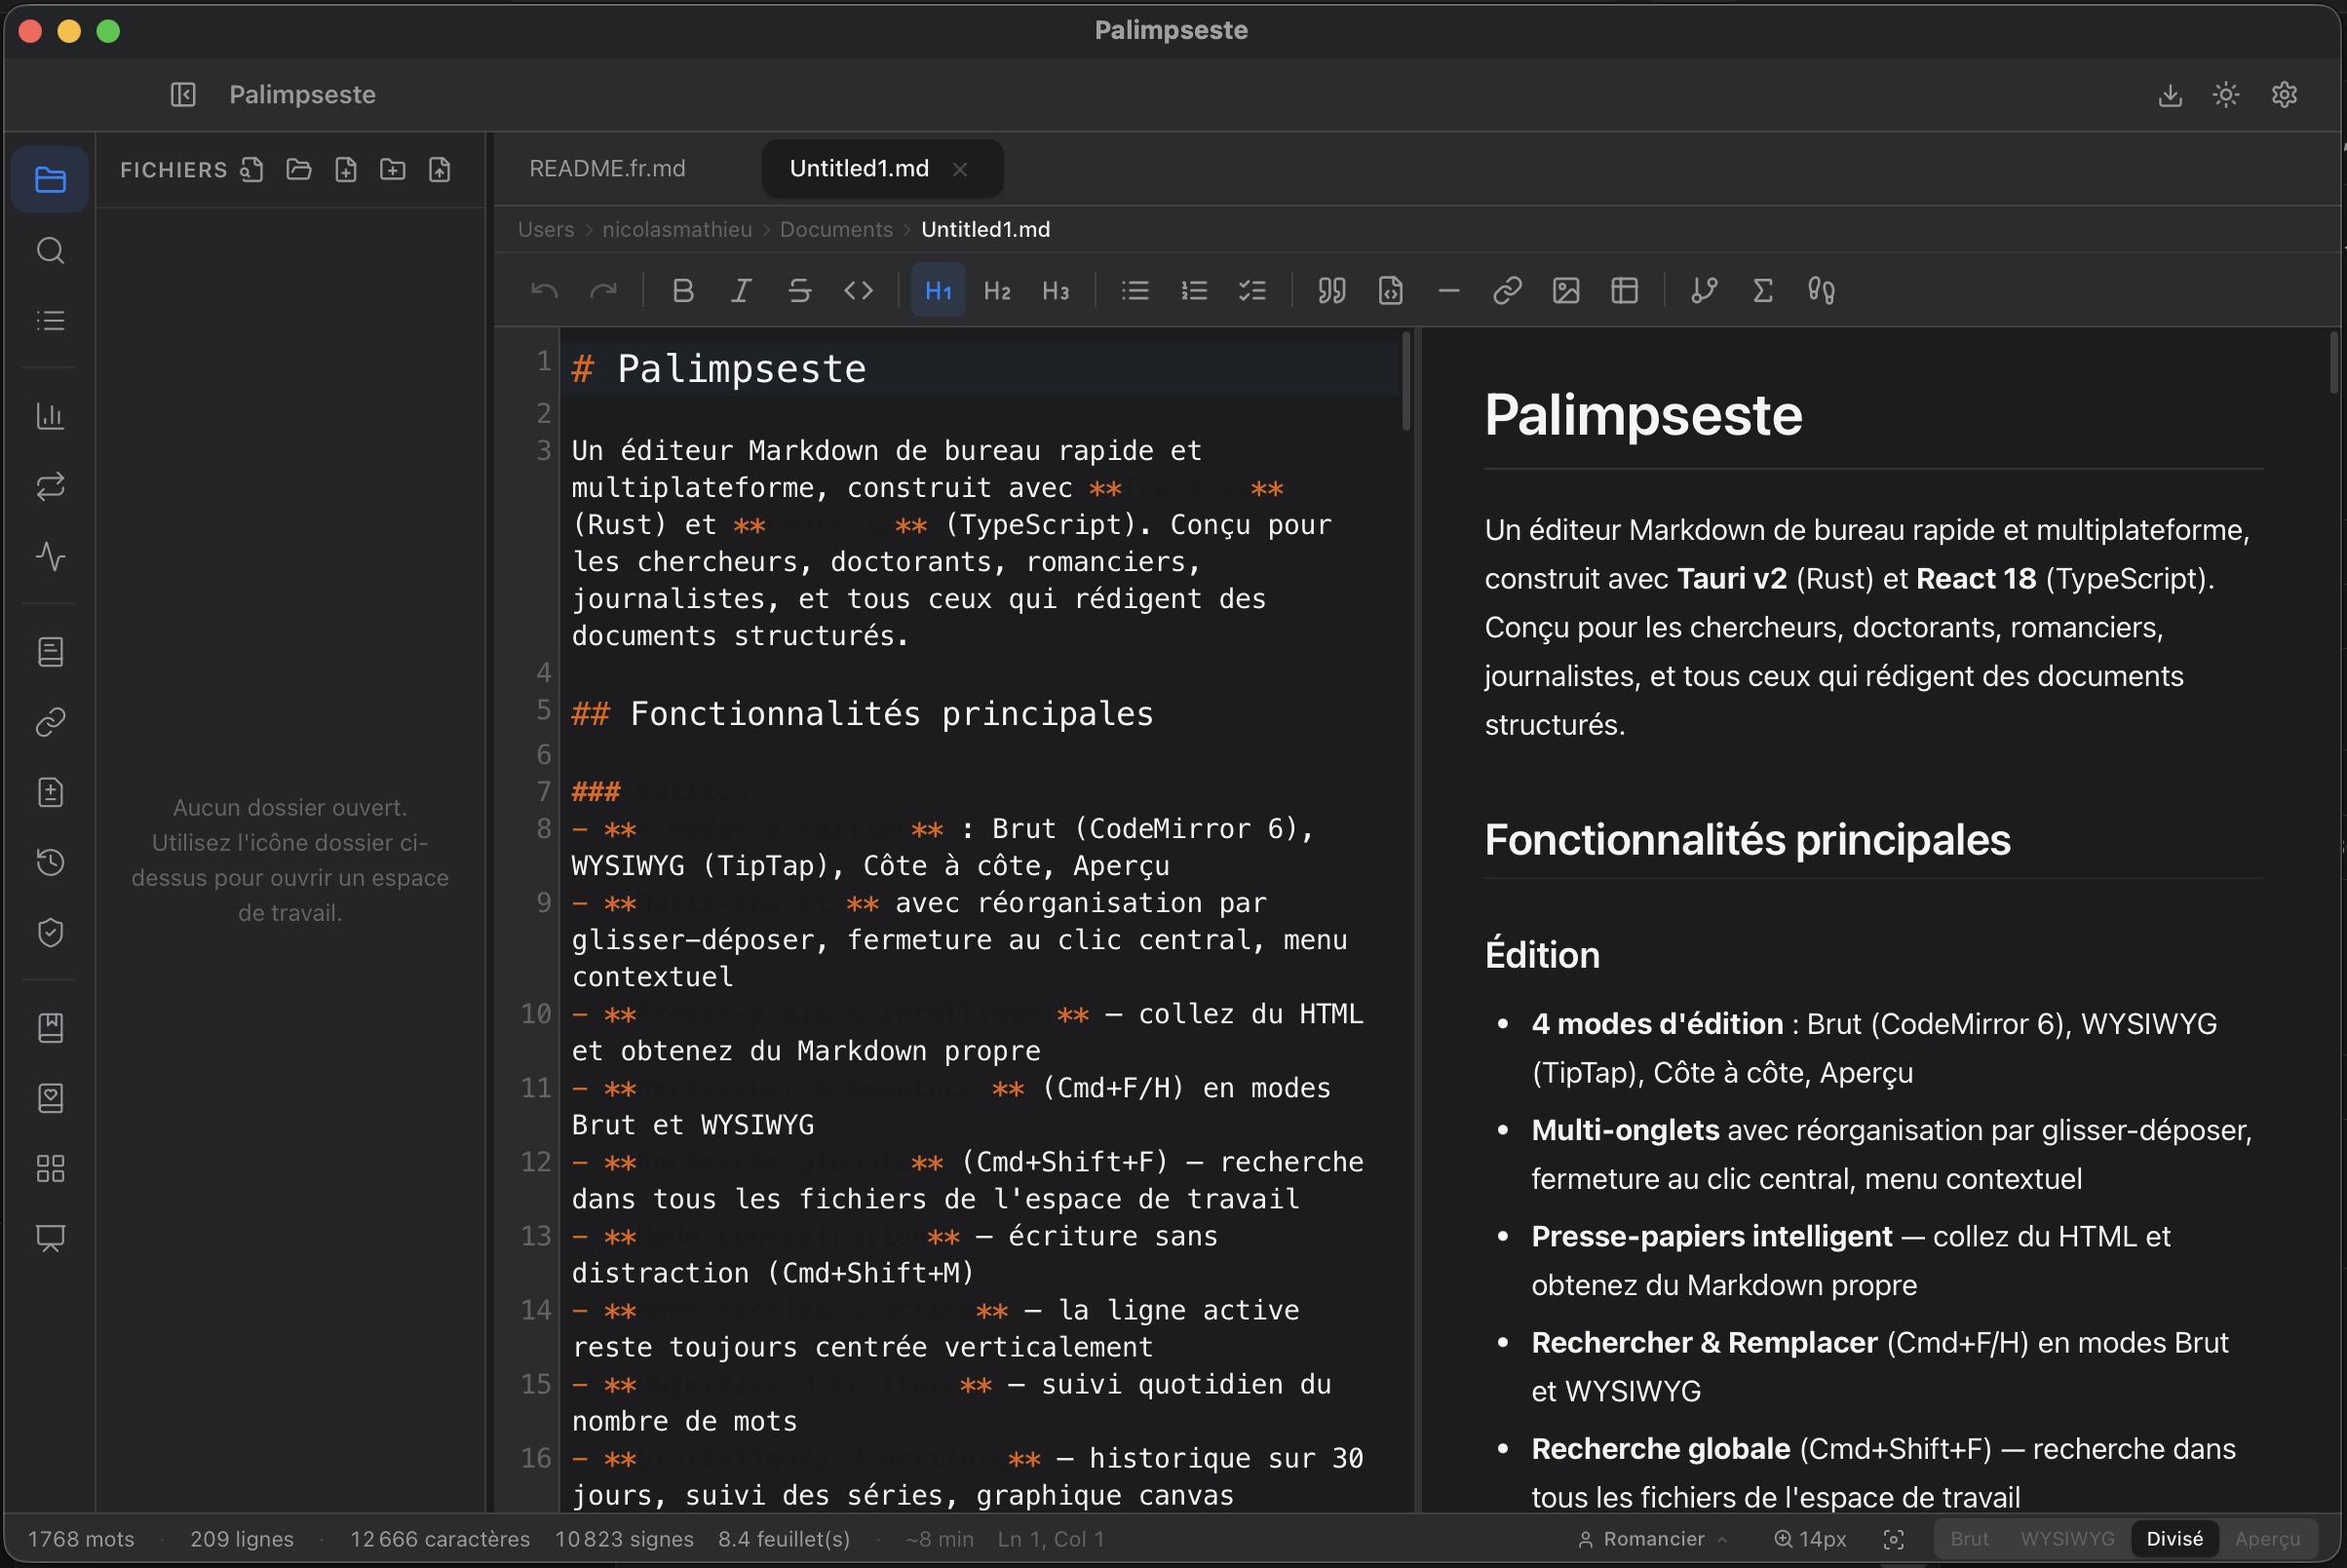2347x1568 pixels.
Task: Click the redo arrow in toolbar
Action: (x=603, y=290)
